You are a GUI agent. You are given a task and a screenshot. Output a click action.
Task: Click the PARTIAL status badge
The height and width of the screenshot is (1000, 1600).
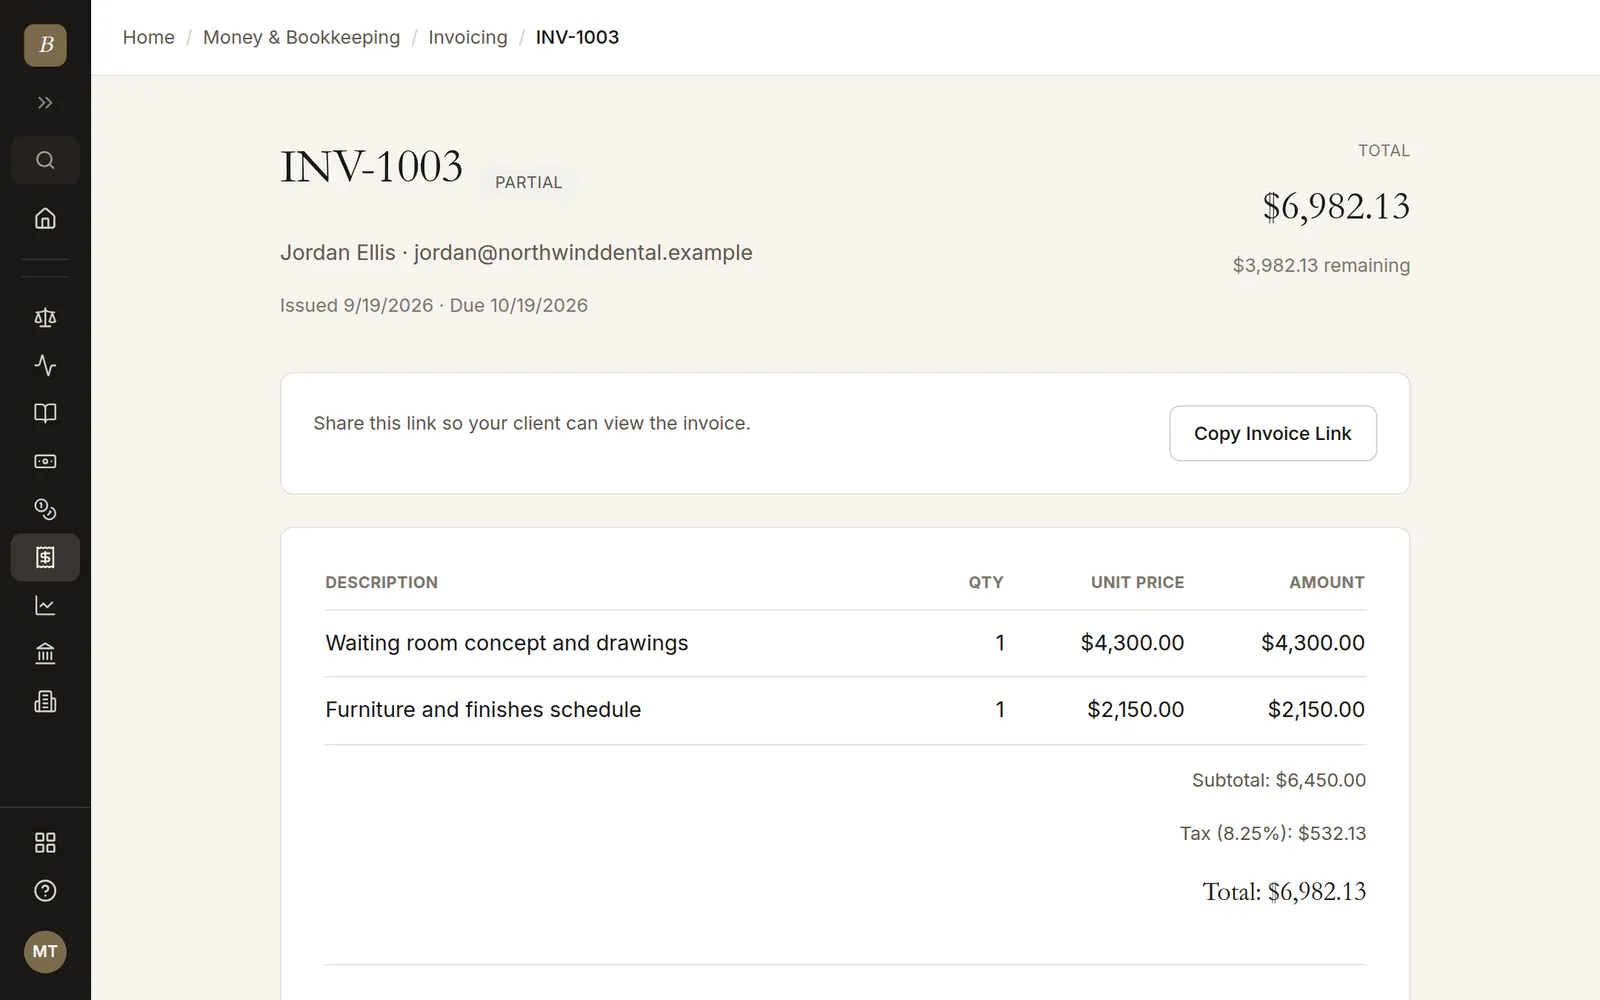[528, 182]
